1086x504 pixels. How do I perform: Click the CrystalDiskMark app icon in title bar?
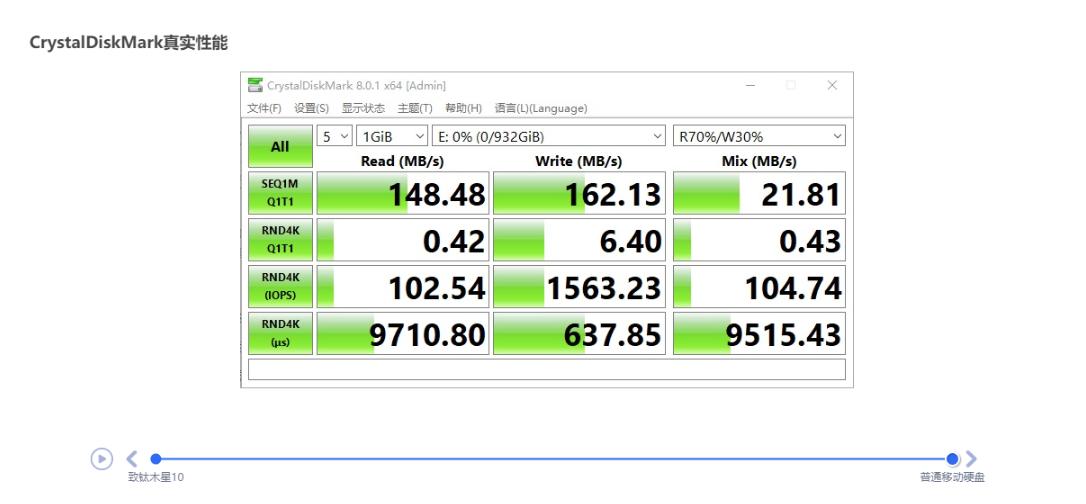coord(256,85)
